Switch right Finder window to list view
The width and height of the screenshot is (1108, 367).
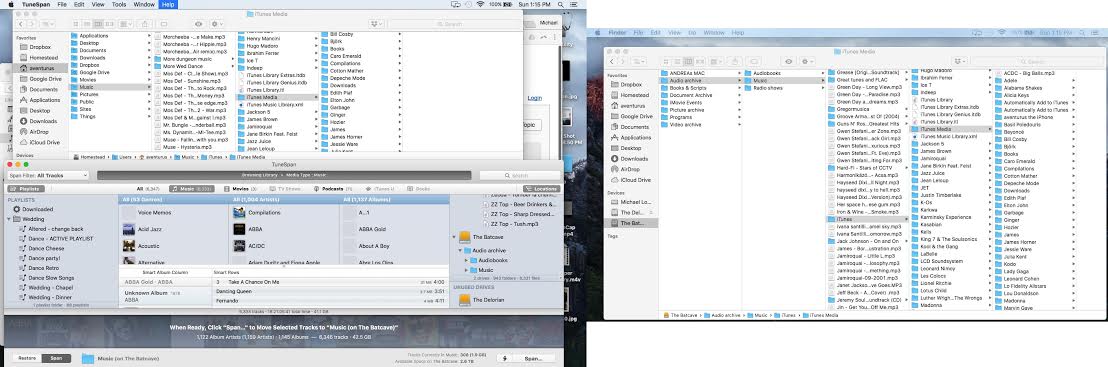coord(678,62)
